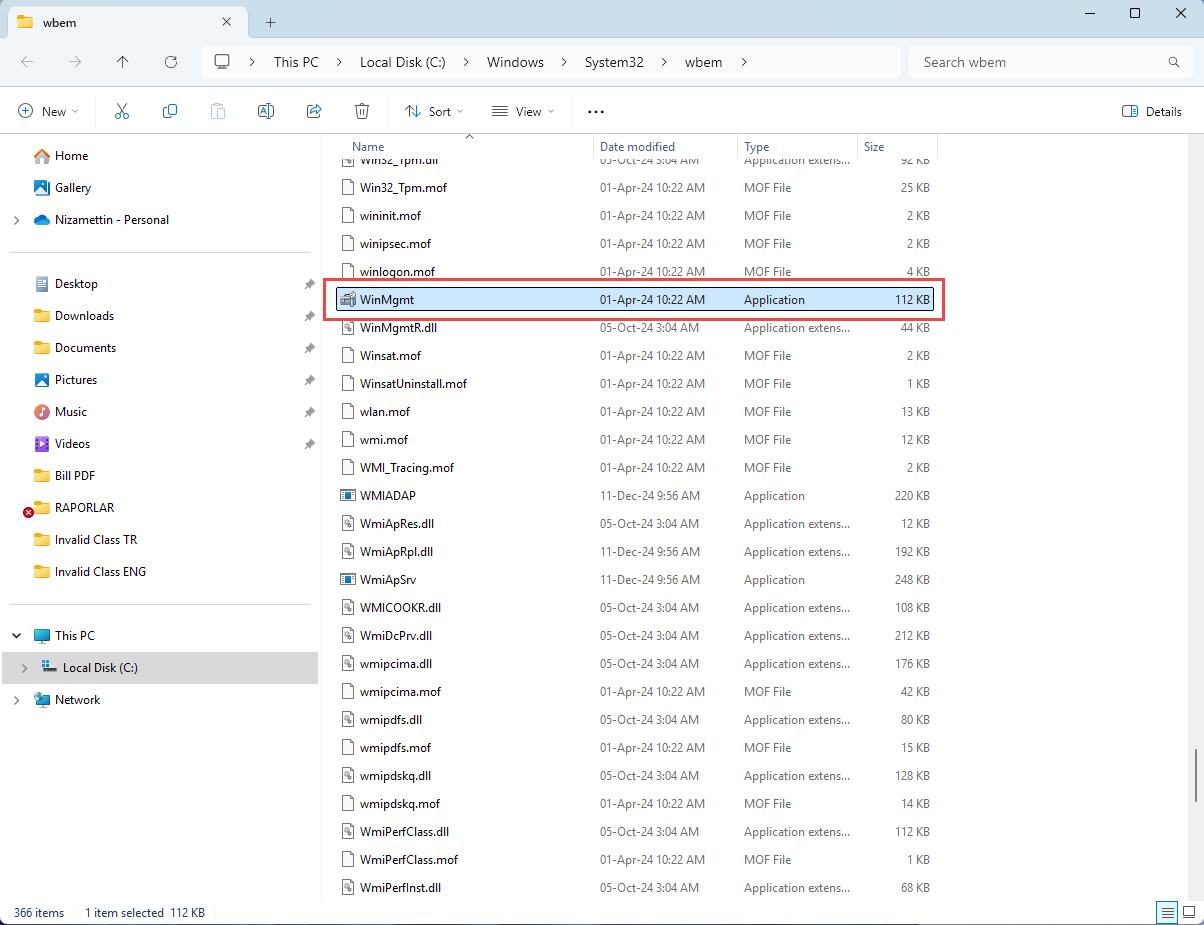
Task: Navigate up one folder level
Action: 122,61
